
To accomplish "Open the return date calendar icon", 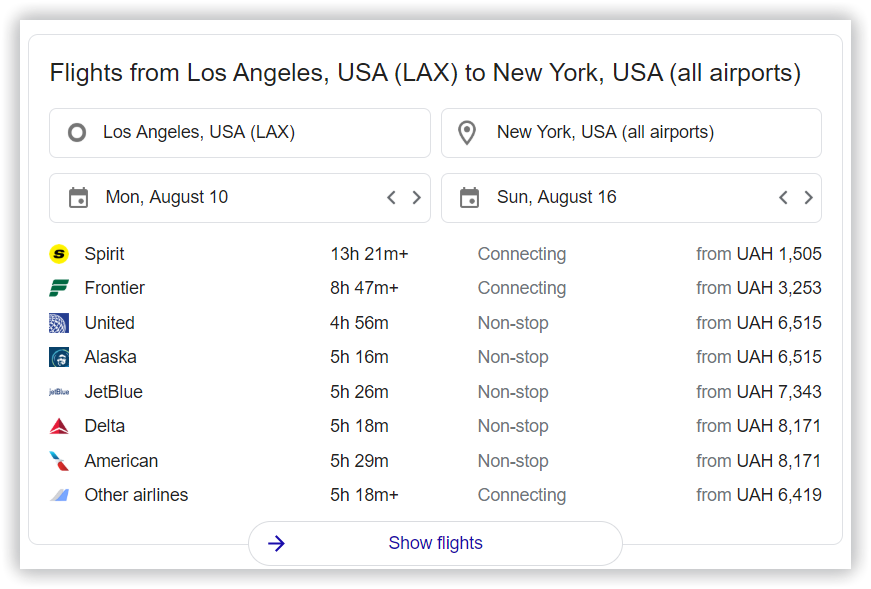I will pyautogui.click(x=469, y=198).
